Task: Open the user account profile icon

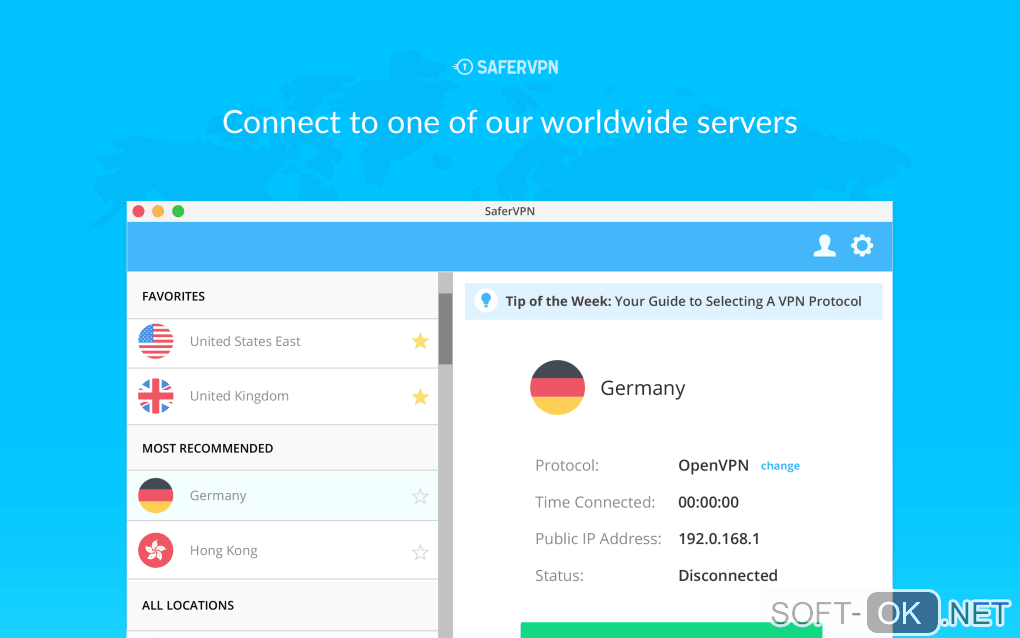Action: pos(824,246)
